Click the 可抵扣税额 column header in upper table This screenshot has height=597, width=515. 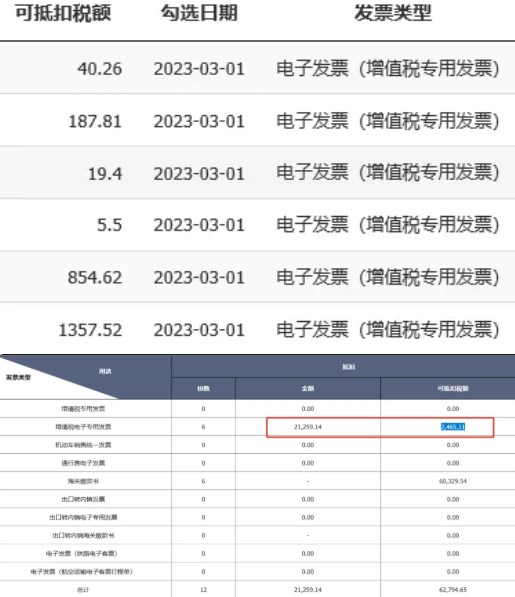[x=63, y=13]
